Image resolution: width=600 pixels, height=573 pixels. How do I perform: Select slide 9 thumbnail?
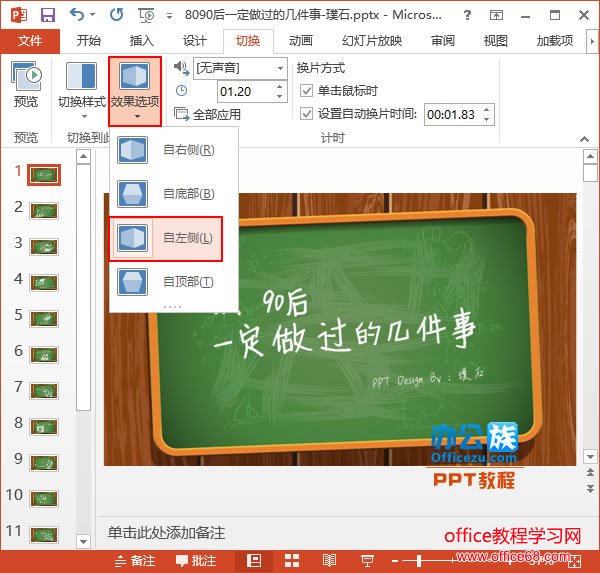click(44, 463)
